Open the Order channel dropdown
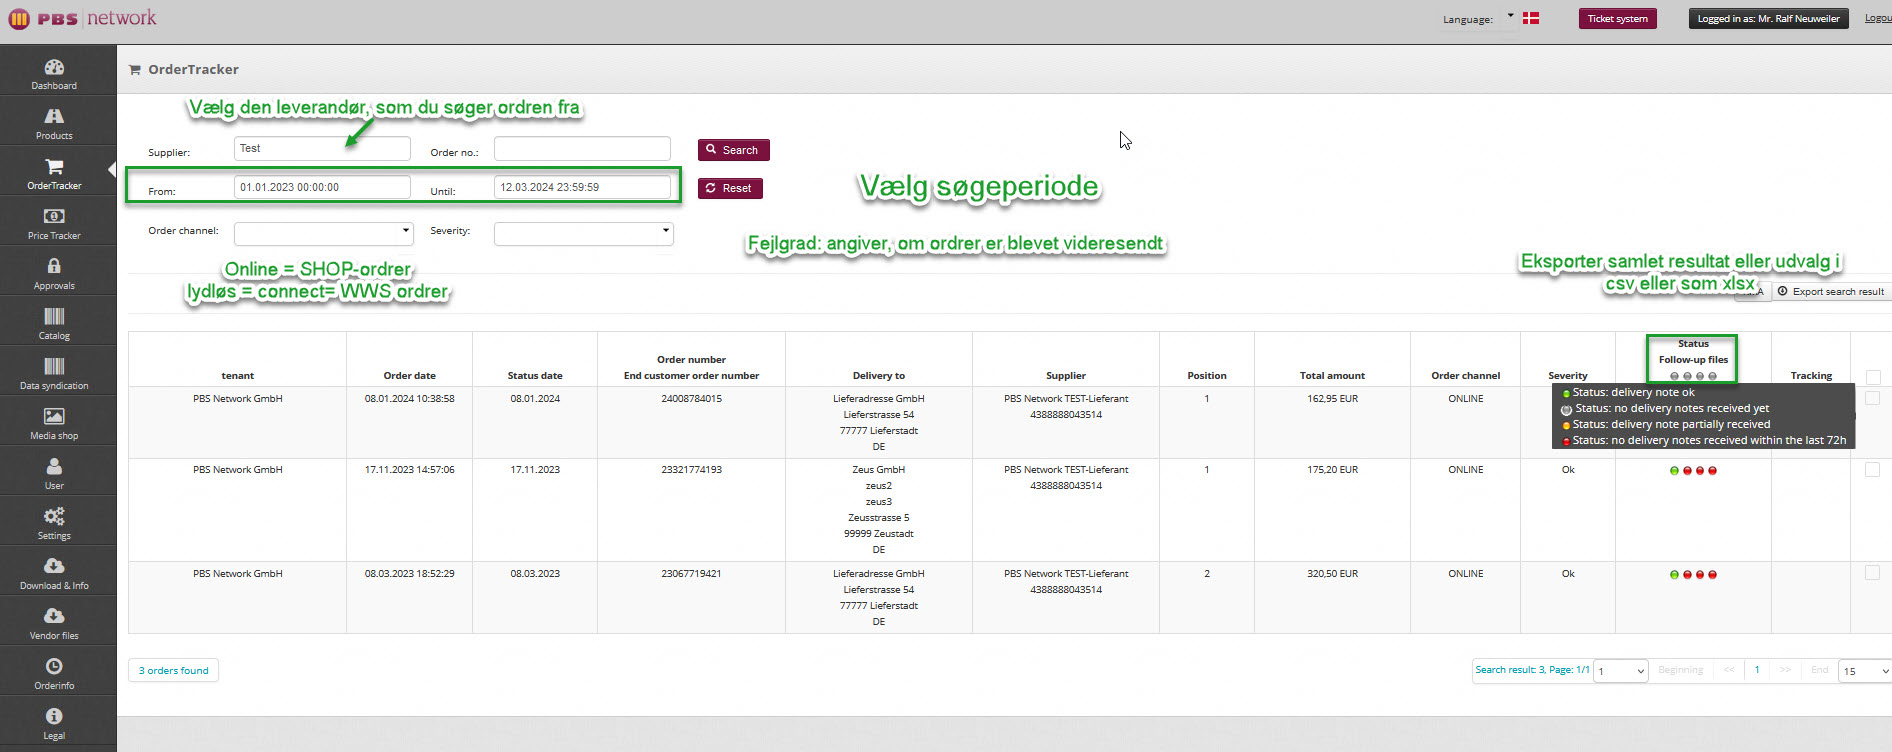The image size is (1892, 752). click(324, 233)
